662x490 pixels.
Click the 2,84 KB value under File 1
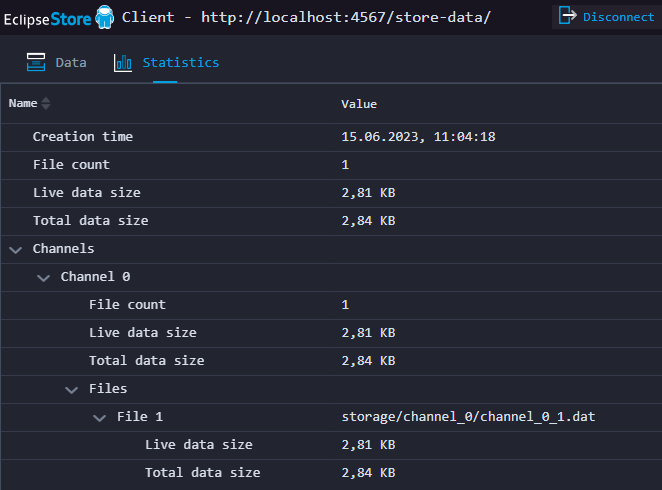(x=368, y=473)
